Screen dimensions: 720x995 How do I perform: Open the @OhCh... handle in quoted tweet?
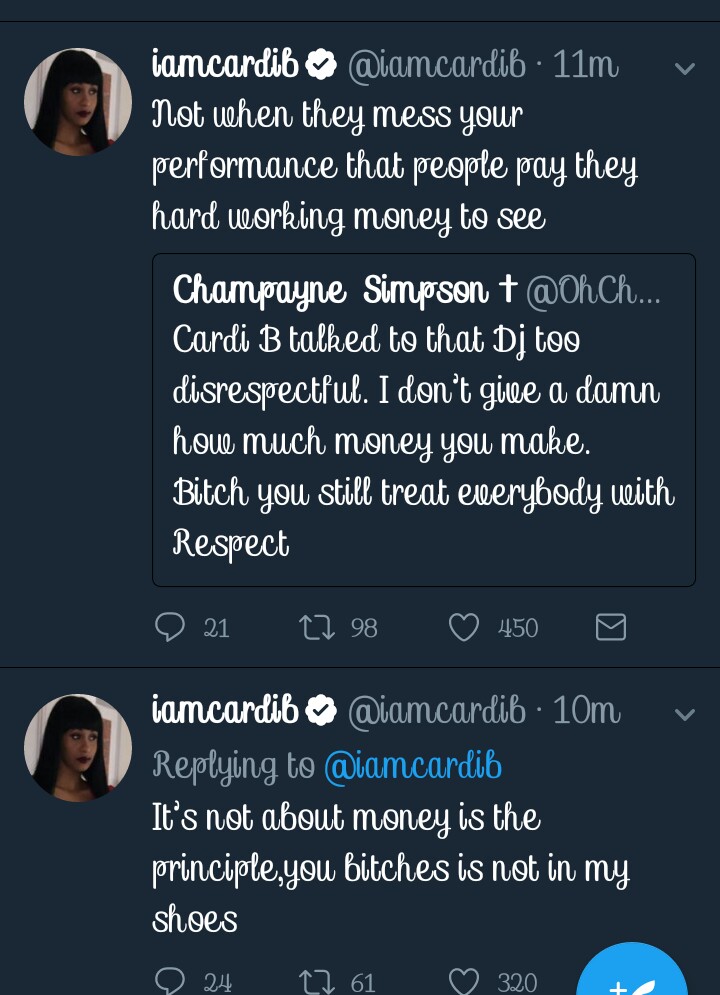(593, 291)
